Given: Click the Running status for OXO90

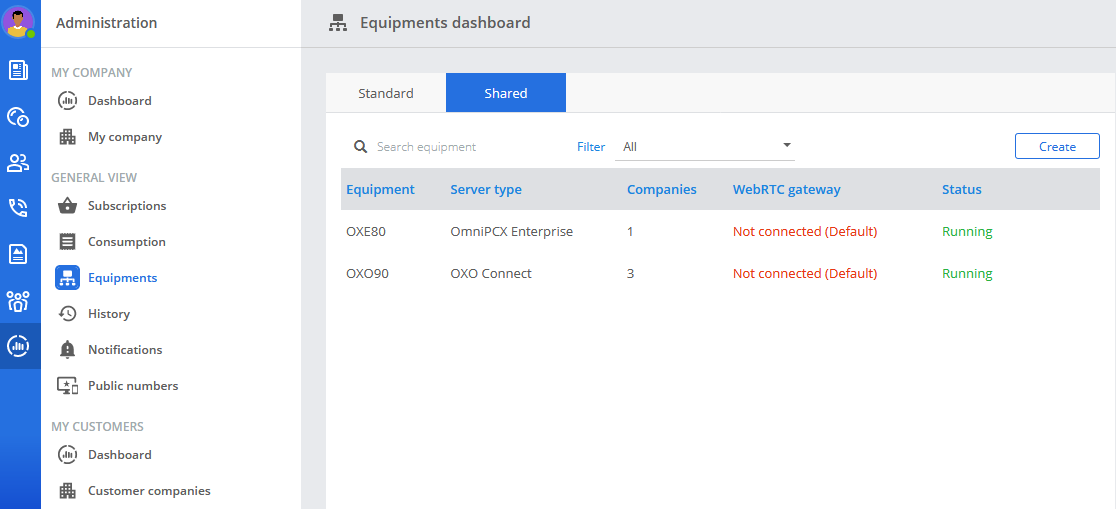Looking at the screenshot, I should tap(967, 273).
